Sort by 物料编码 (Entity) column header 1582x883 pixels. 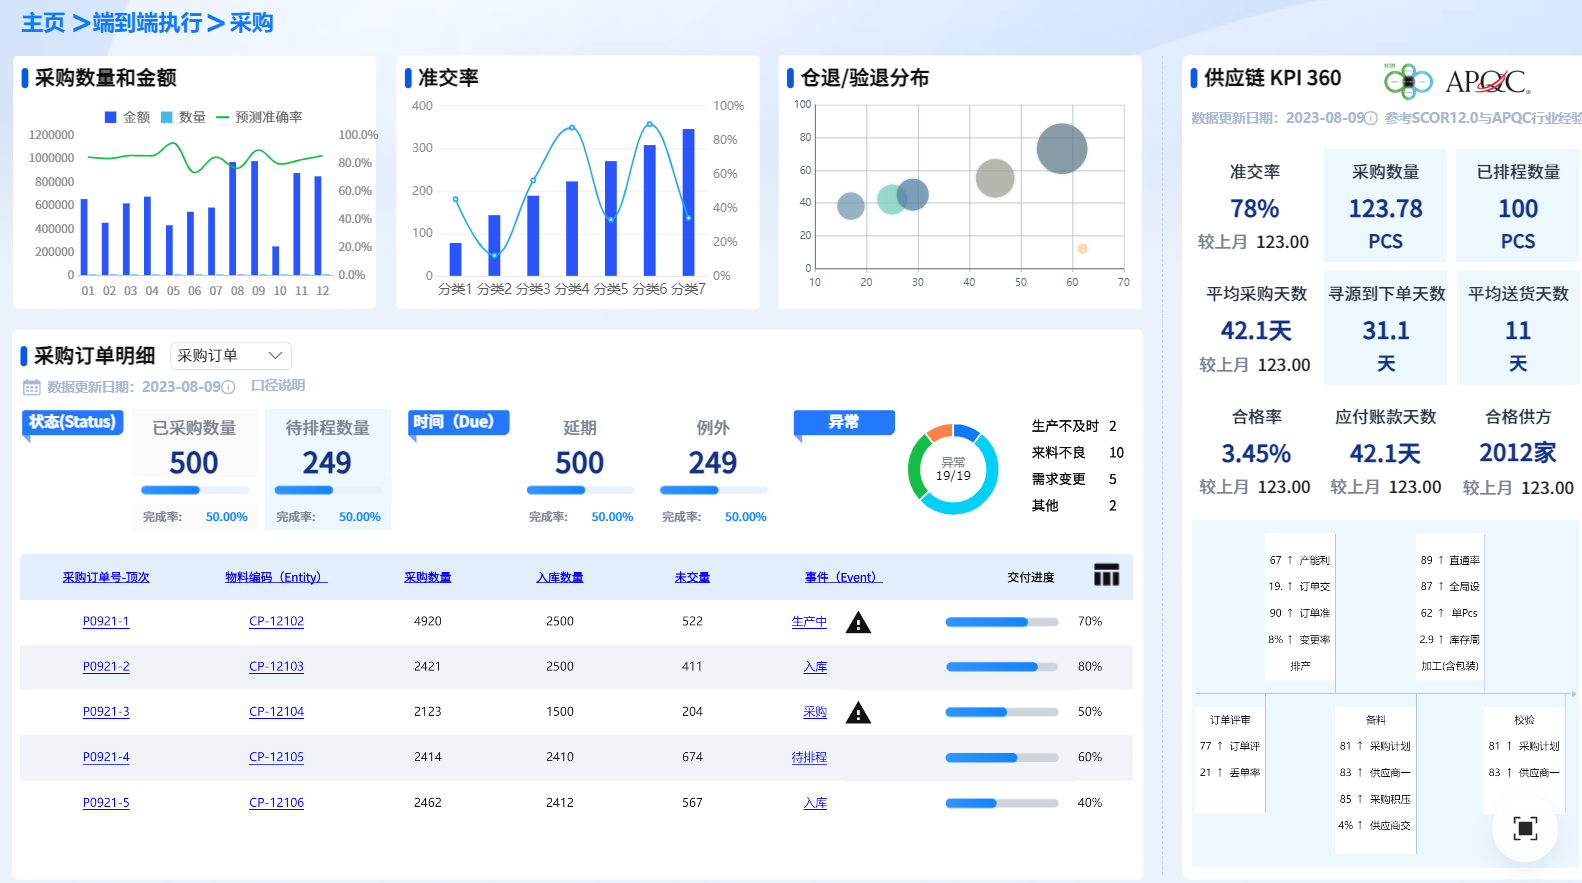click(276, 577)
